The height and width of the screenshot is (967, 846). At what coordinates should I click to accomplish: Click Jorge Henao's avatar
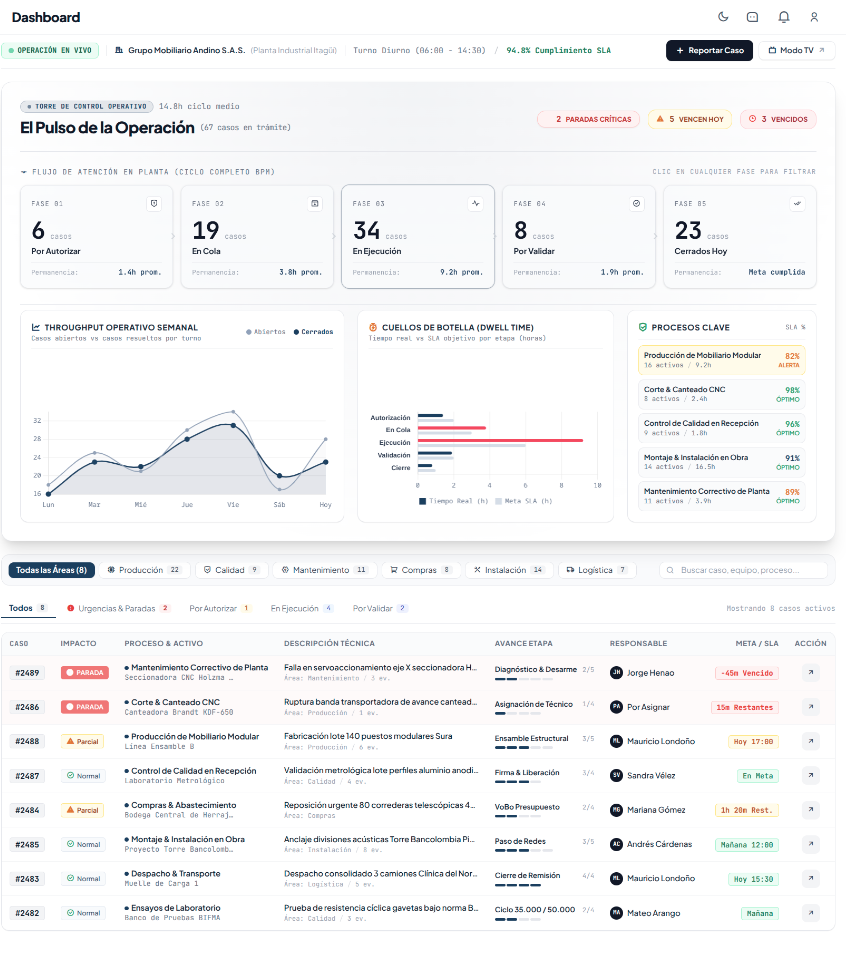pos(616,673)
